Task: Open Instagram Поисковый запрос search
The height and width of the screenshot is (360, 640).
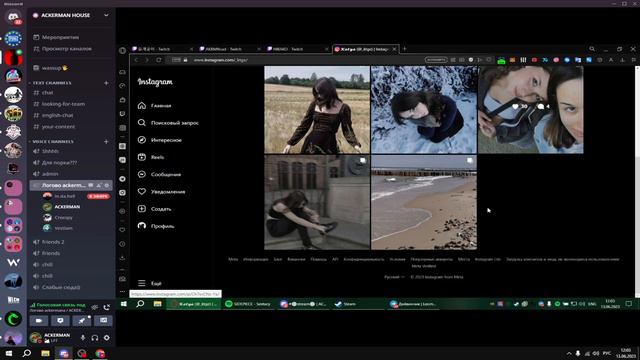Action: (x=168, y=123)
